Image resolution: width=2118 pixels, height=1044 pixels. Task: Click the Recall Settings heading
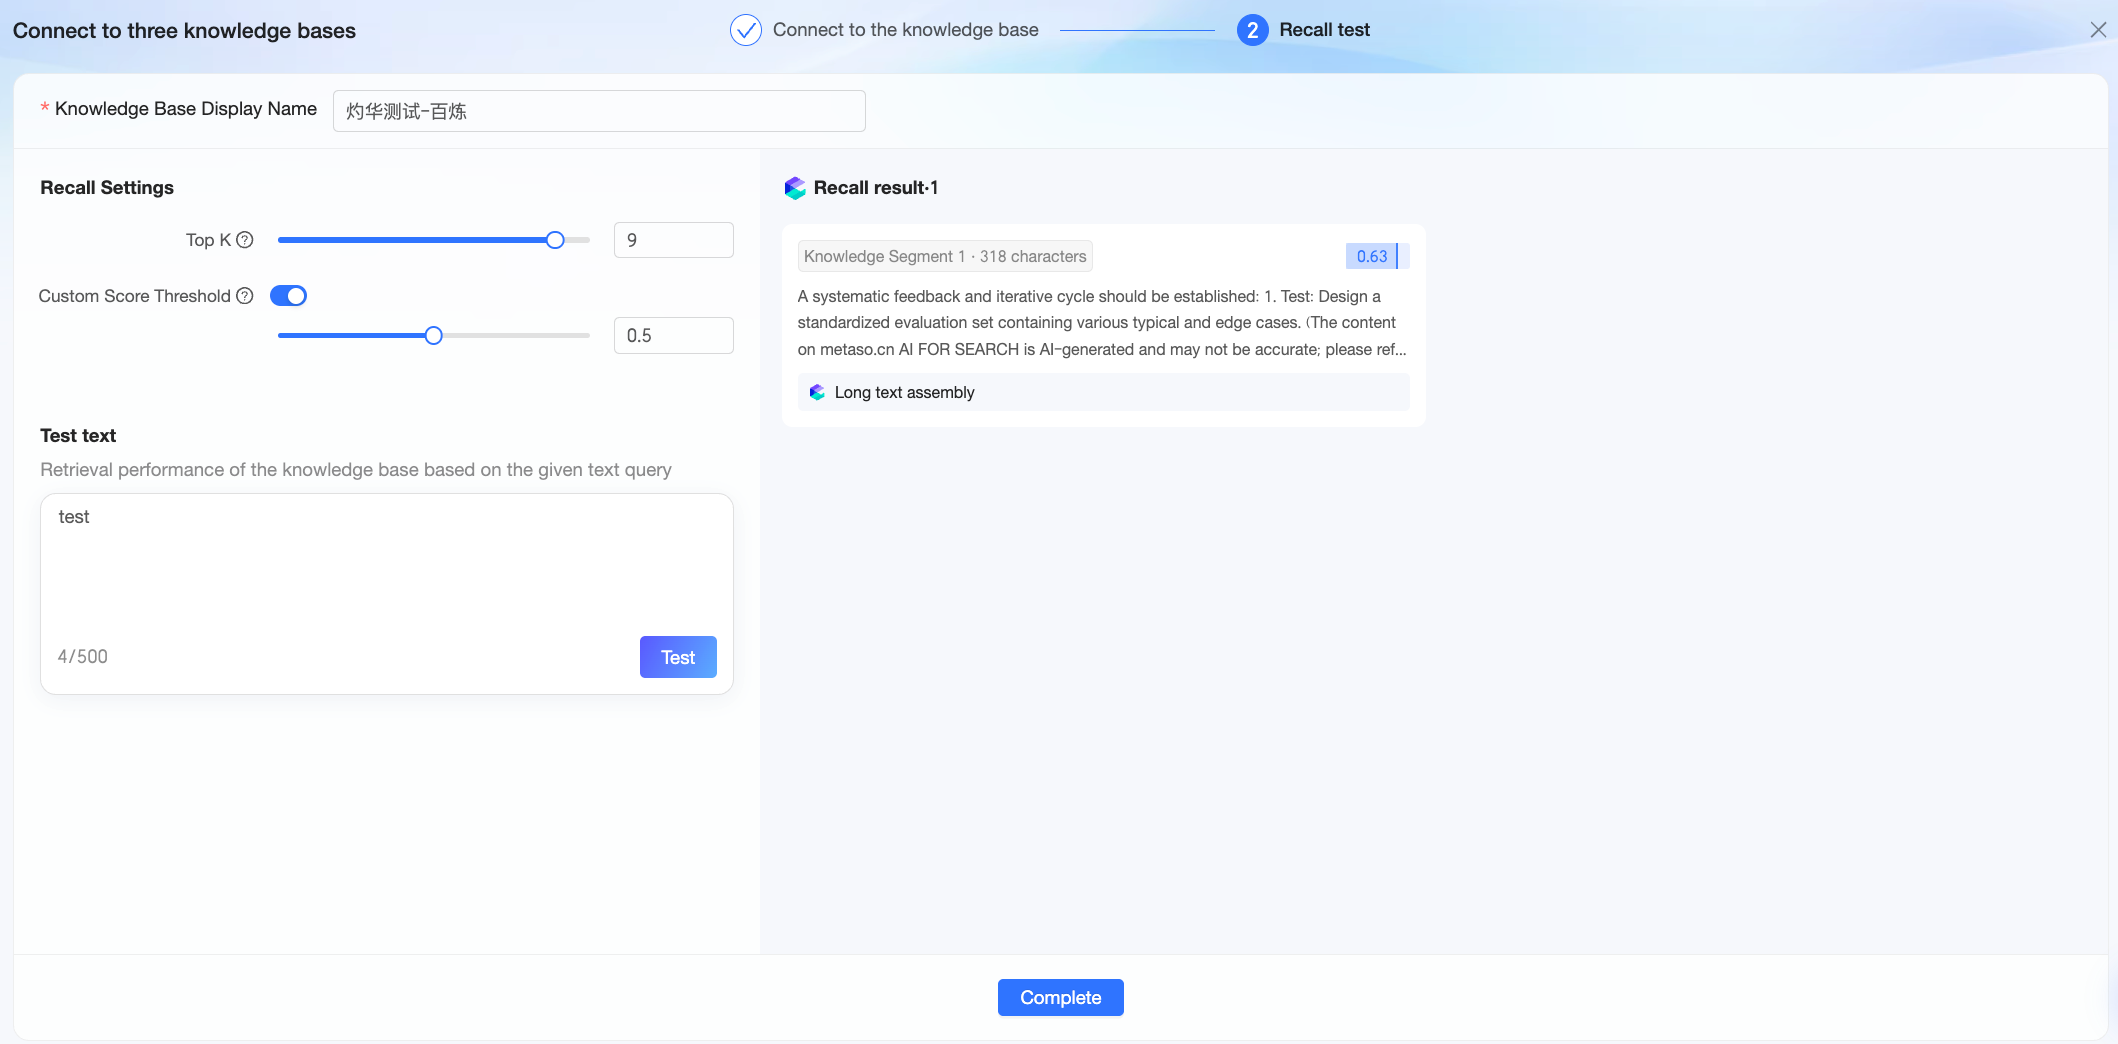tap(107, 188)
